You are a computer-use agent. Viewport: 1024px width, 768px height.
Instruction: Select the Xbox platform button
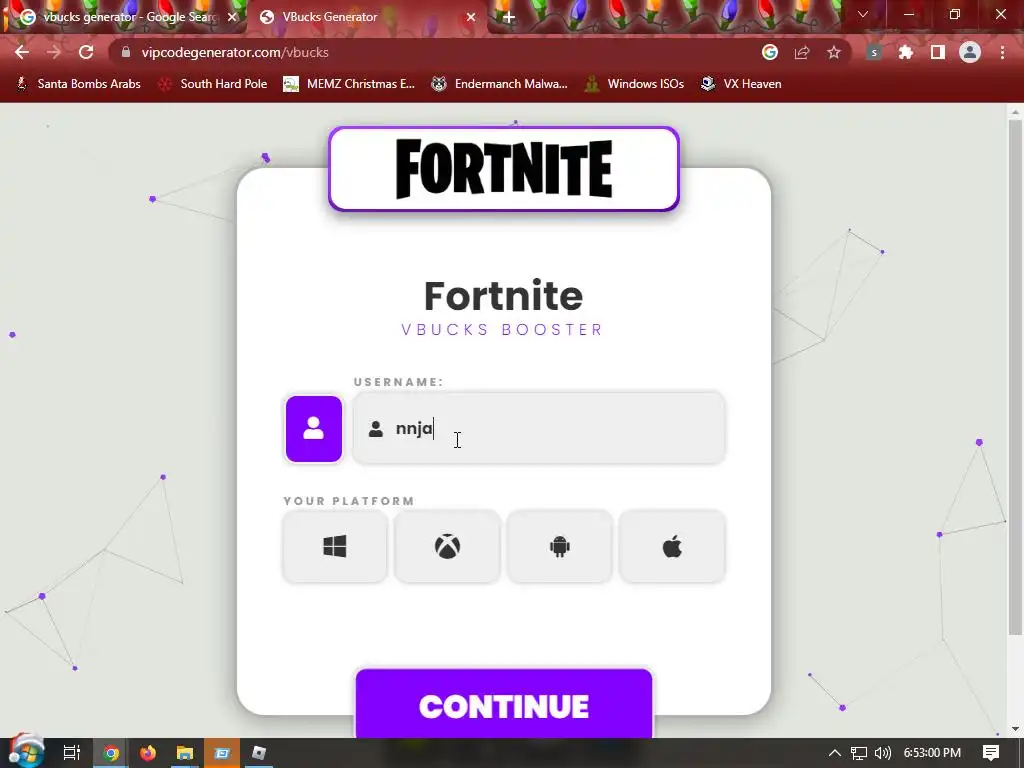[447, 546]
